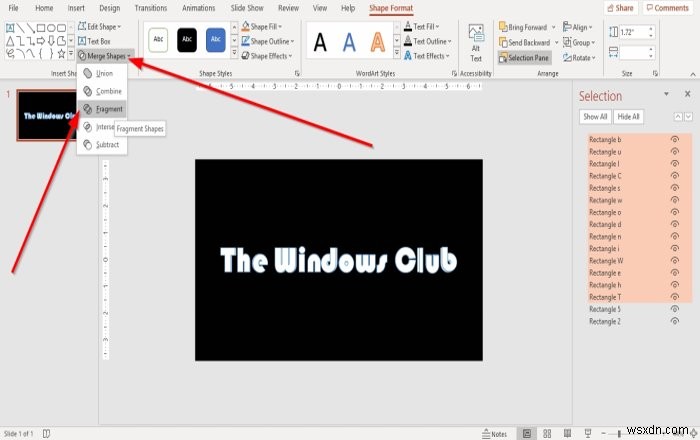Expand the shapes gallery list
The width and height of the screenshot is (700, 440).
click(71, 54)
